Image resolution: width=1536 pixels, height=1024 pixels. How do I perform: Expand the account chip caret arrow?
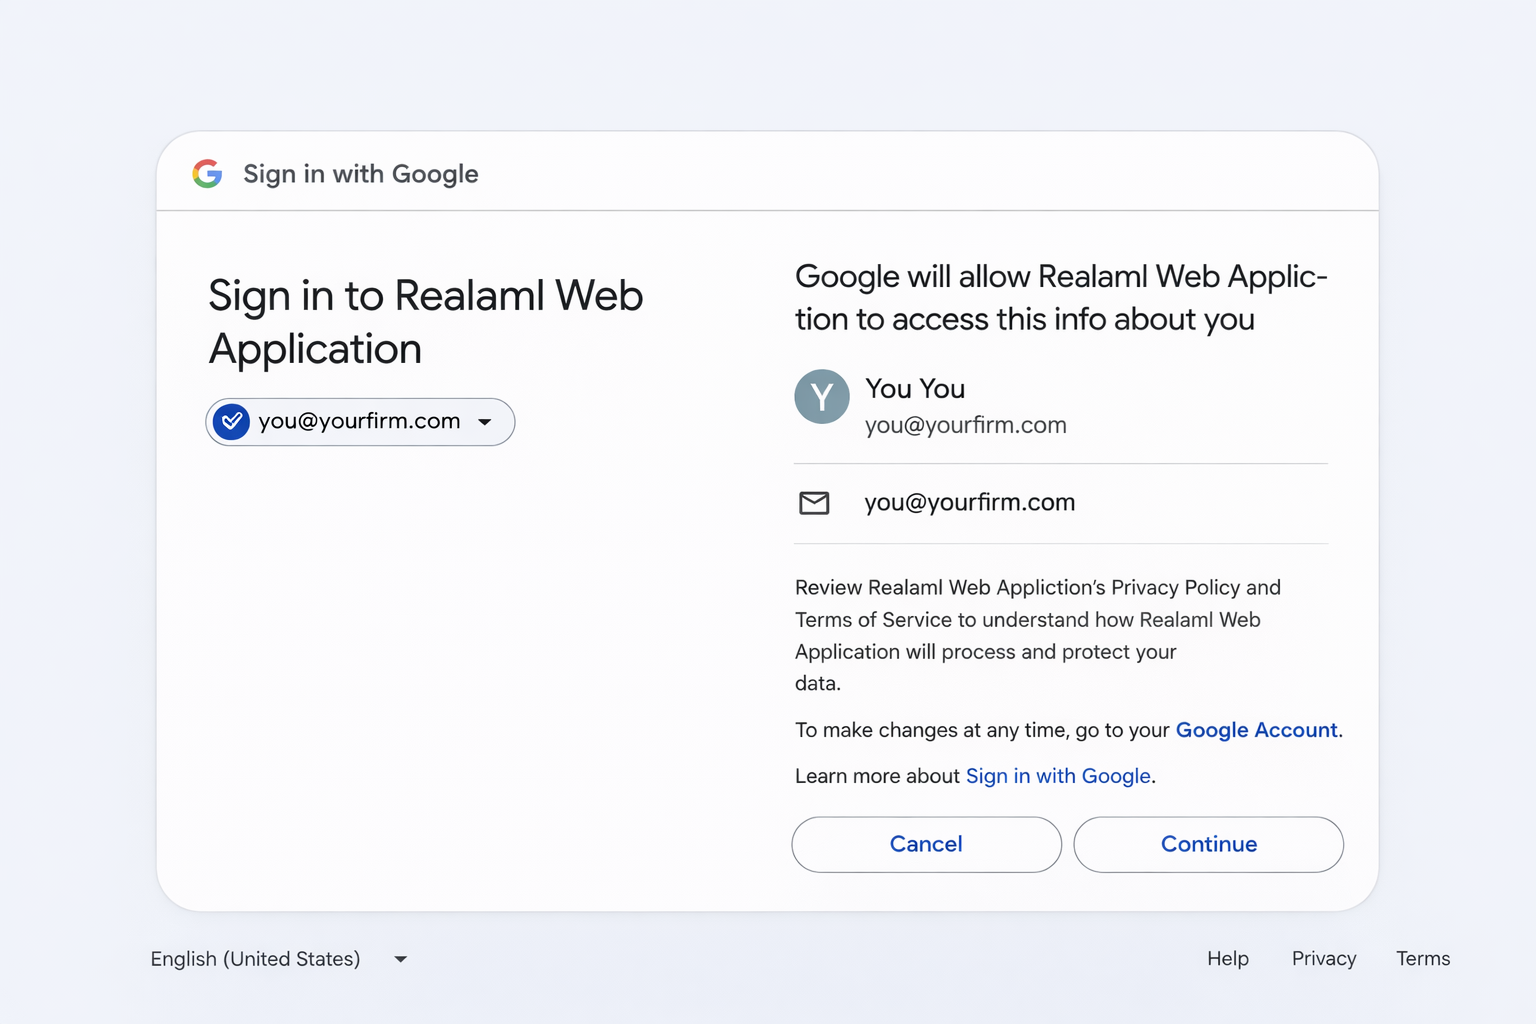click(x=485, y=422)
